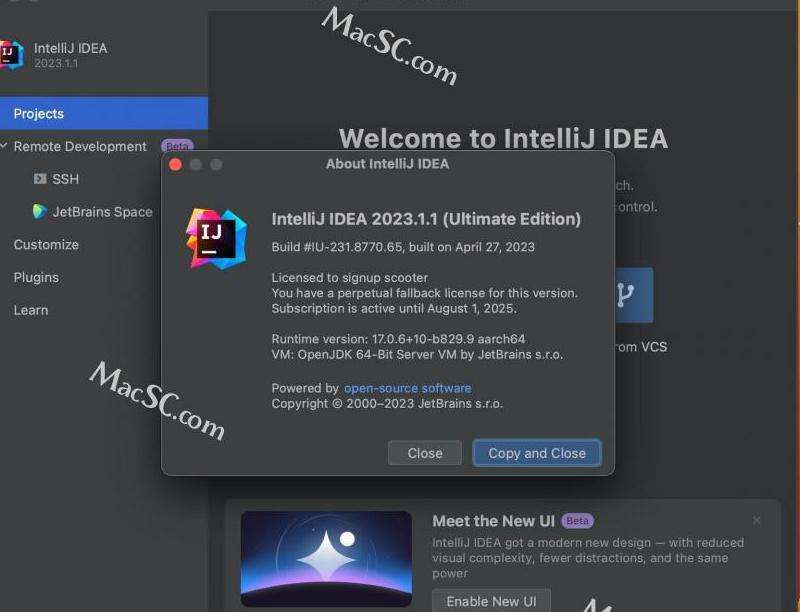Click the Close button in the About dialog
This screenshot has height=612, width=800.
tap(424, 453)
